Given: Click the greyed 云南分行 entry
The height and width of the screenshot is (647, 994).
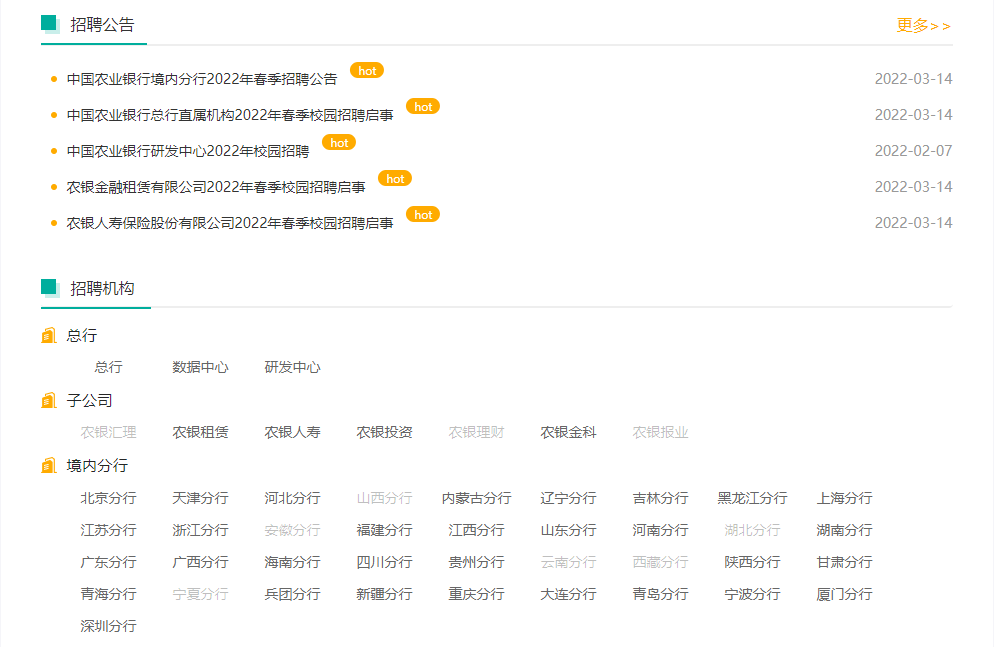Looking at the screenshot, I should (x=568, y=563).
